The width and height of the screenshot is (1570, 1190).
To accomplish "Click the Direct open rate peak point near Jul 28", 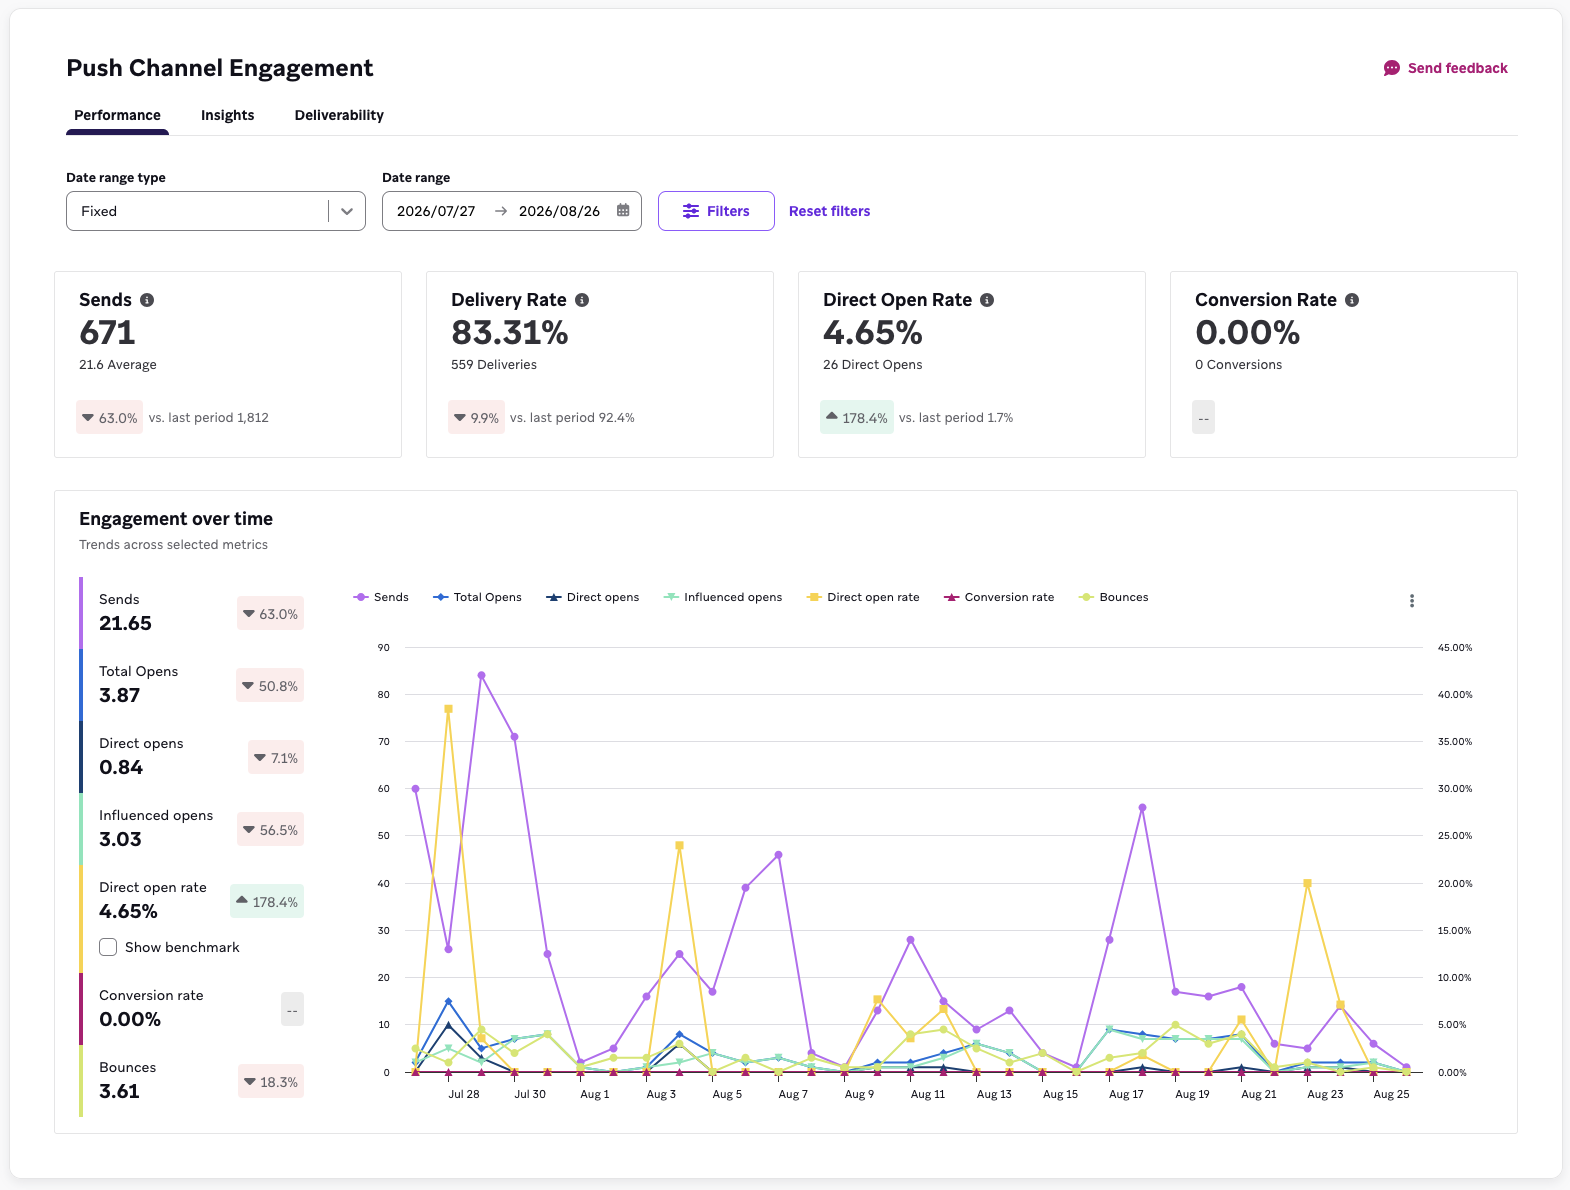I will [x=448, y=709].
